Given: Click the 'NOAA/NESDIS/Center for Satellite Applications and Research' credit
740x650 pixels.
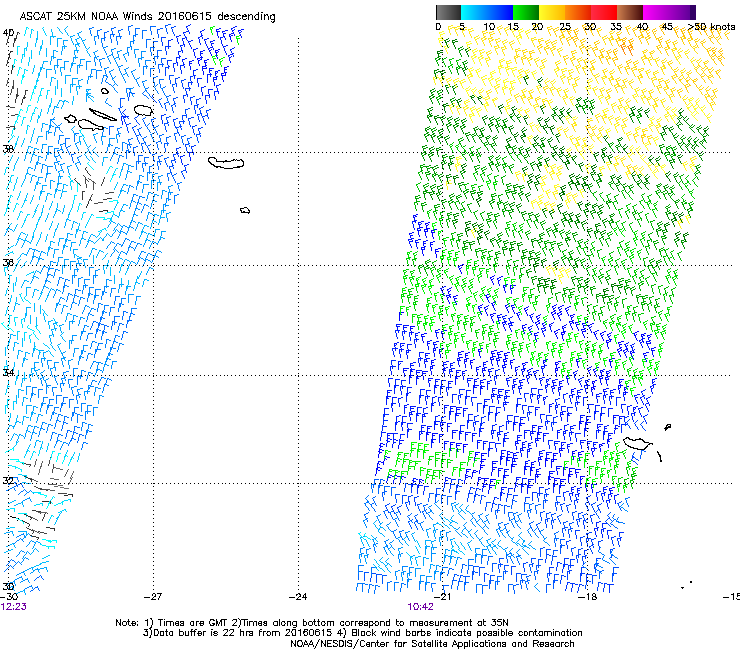Looking at the screenshot, I should 432,644.
